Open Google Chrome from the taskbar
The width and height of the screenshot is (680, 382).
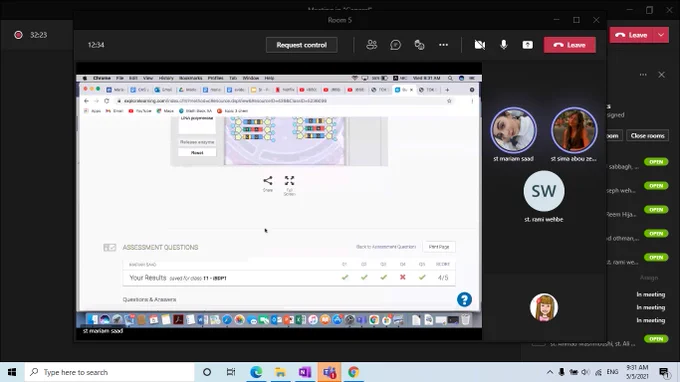pos(353,372)
